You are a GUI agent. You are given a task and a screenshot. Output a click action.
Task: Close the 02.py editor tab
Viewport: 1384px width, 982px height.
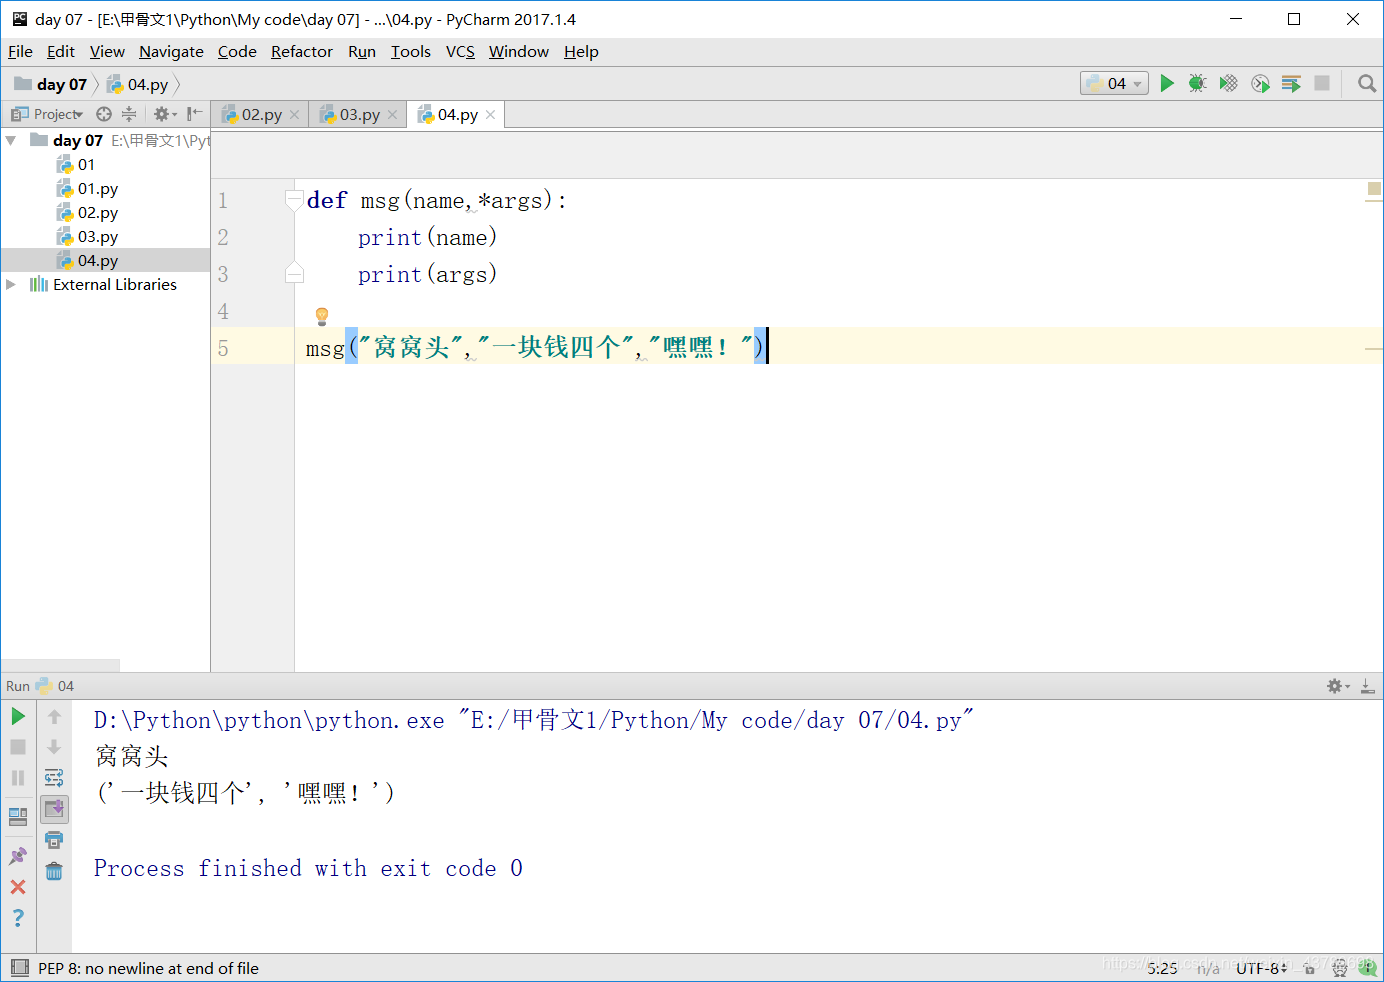(x=294, y=115)
